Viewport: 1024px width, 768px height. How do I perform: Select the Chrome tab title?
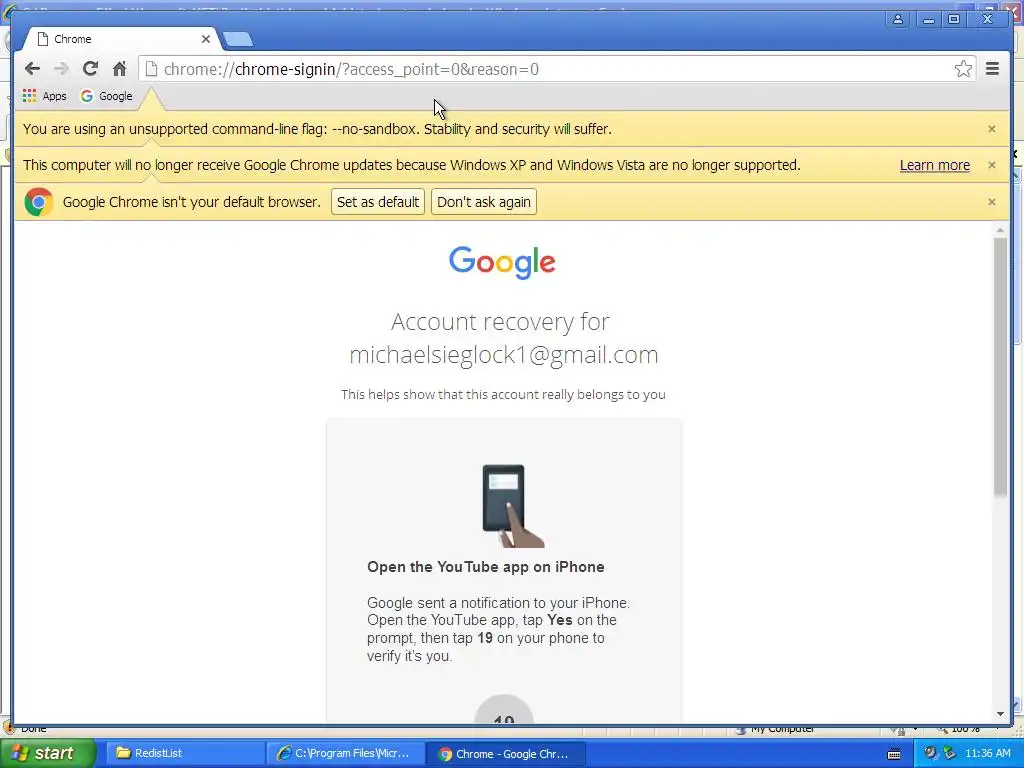pos(72,39)
